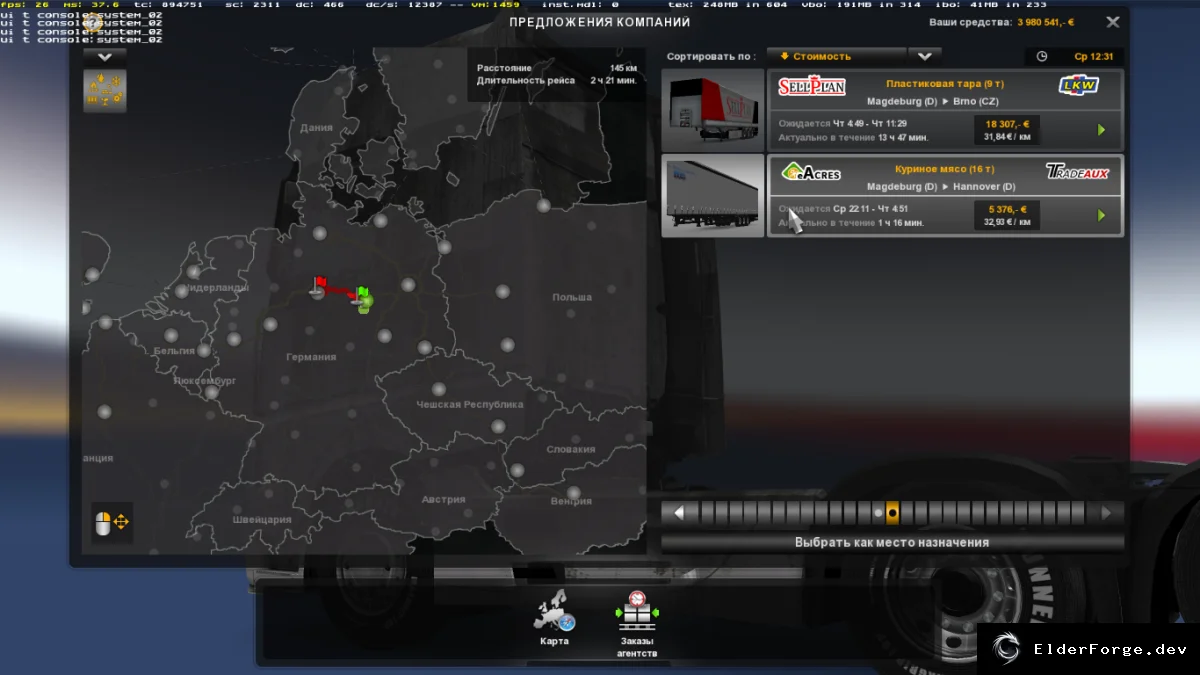The width and height of the screenshot is (1200, 675).
Task: Click the 18 307,- € price
Action: (1007, 124)
